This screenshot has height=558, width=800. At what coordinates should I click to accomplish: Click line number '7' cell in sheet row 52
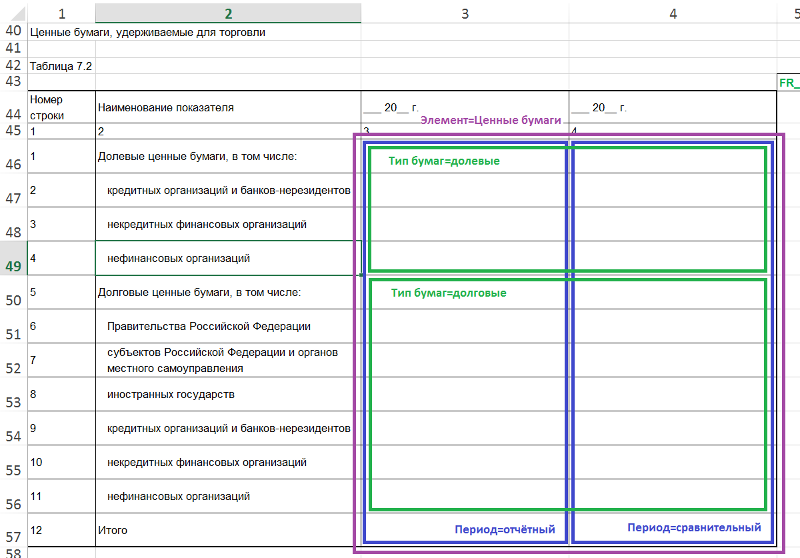click(x=61, y=360)
